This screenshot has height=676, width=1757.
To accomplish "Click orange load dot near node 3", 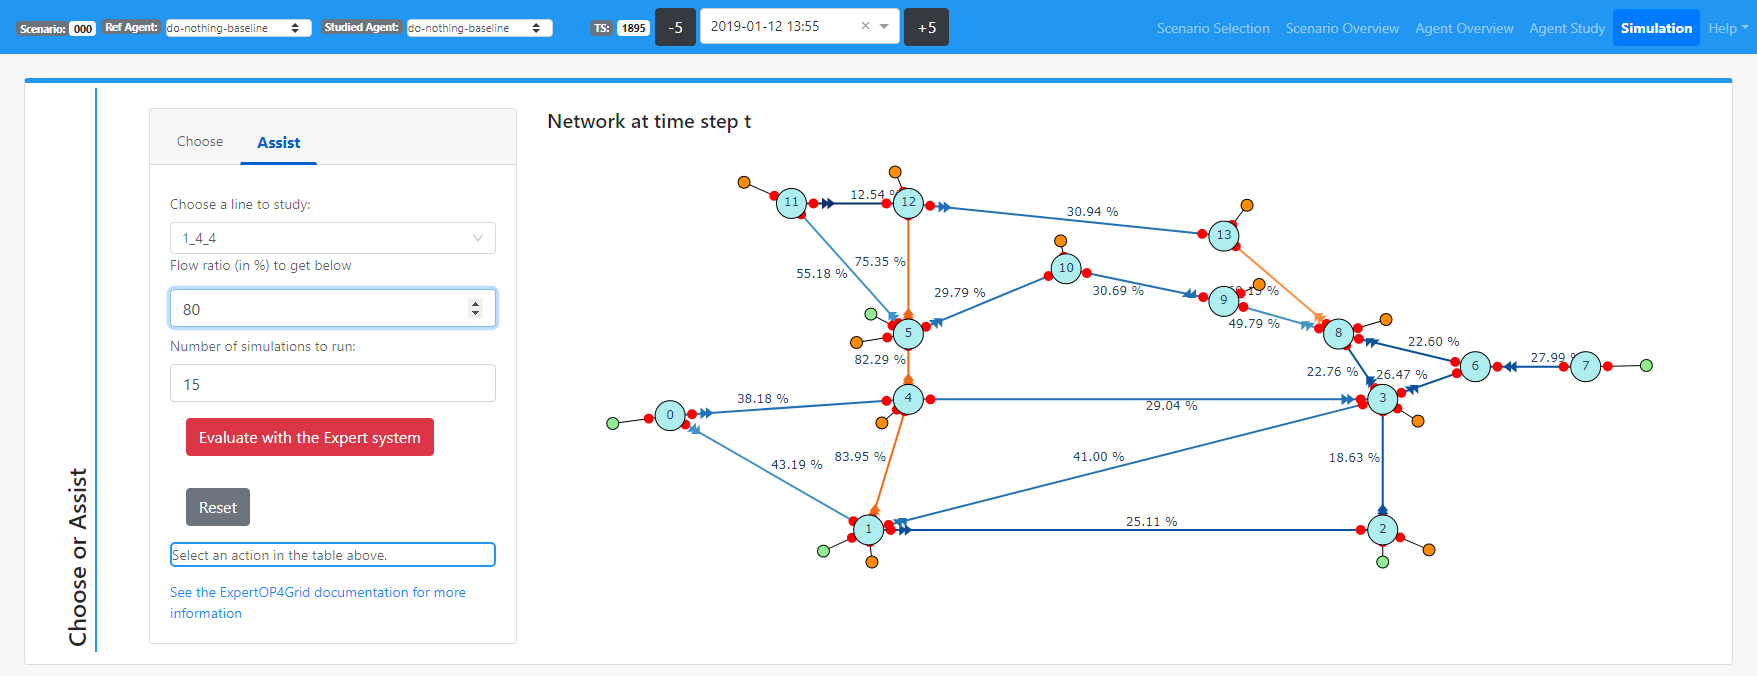I will pos(1418,421).
